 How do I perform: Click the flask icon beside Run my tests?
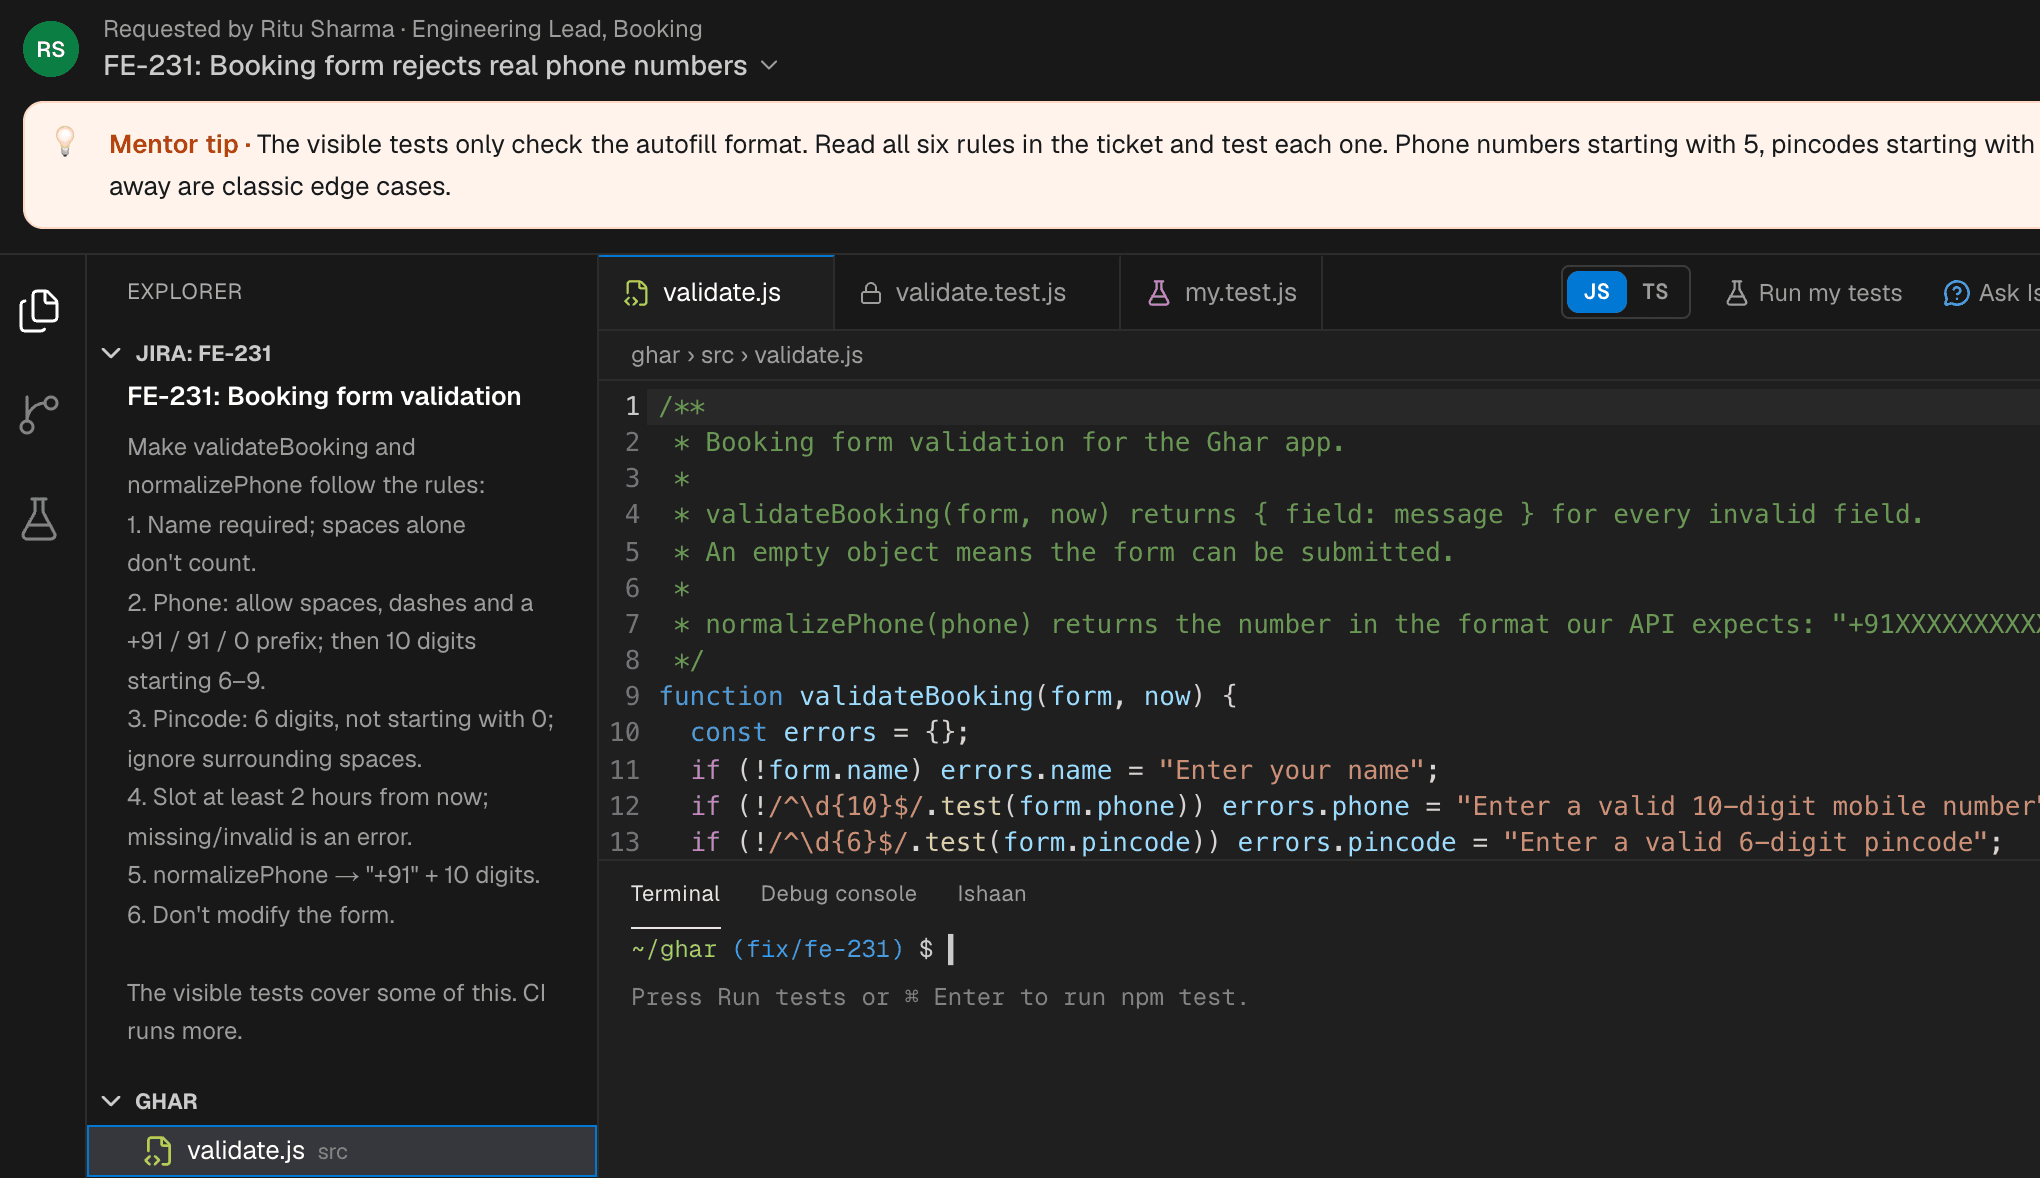pos(1737,293)
